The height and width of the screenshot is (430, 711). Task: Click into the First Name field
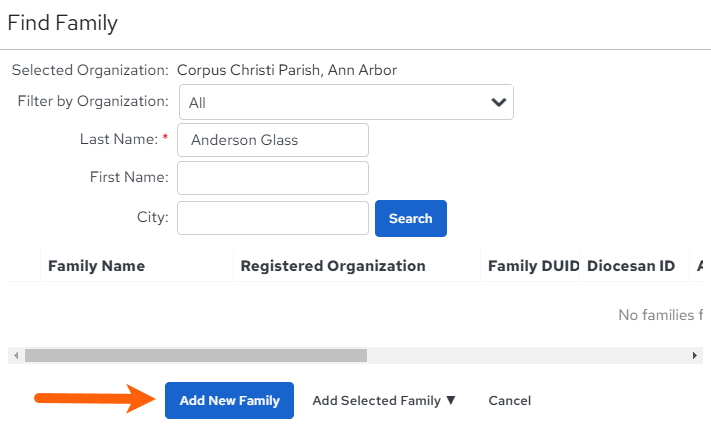(273, 178)
